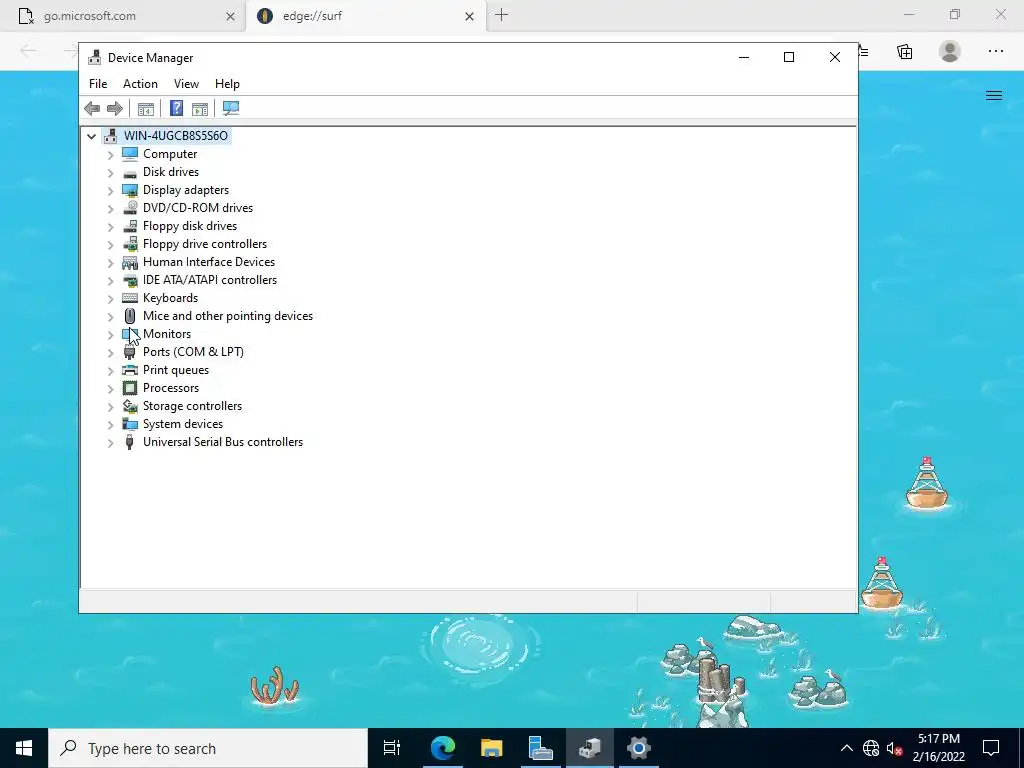Open File Explorer from the taskbar
The image size is (1024, 768).
point(492,748)
